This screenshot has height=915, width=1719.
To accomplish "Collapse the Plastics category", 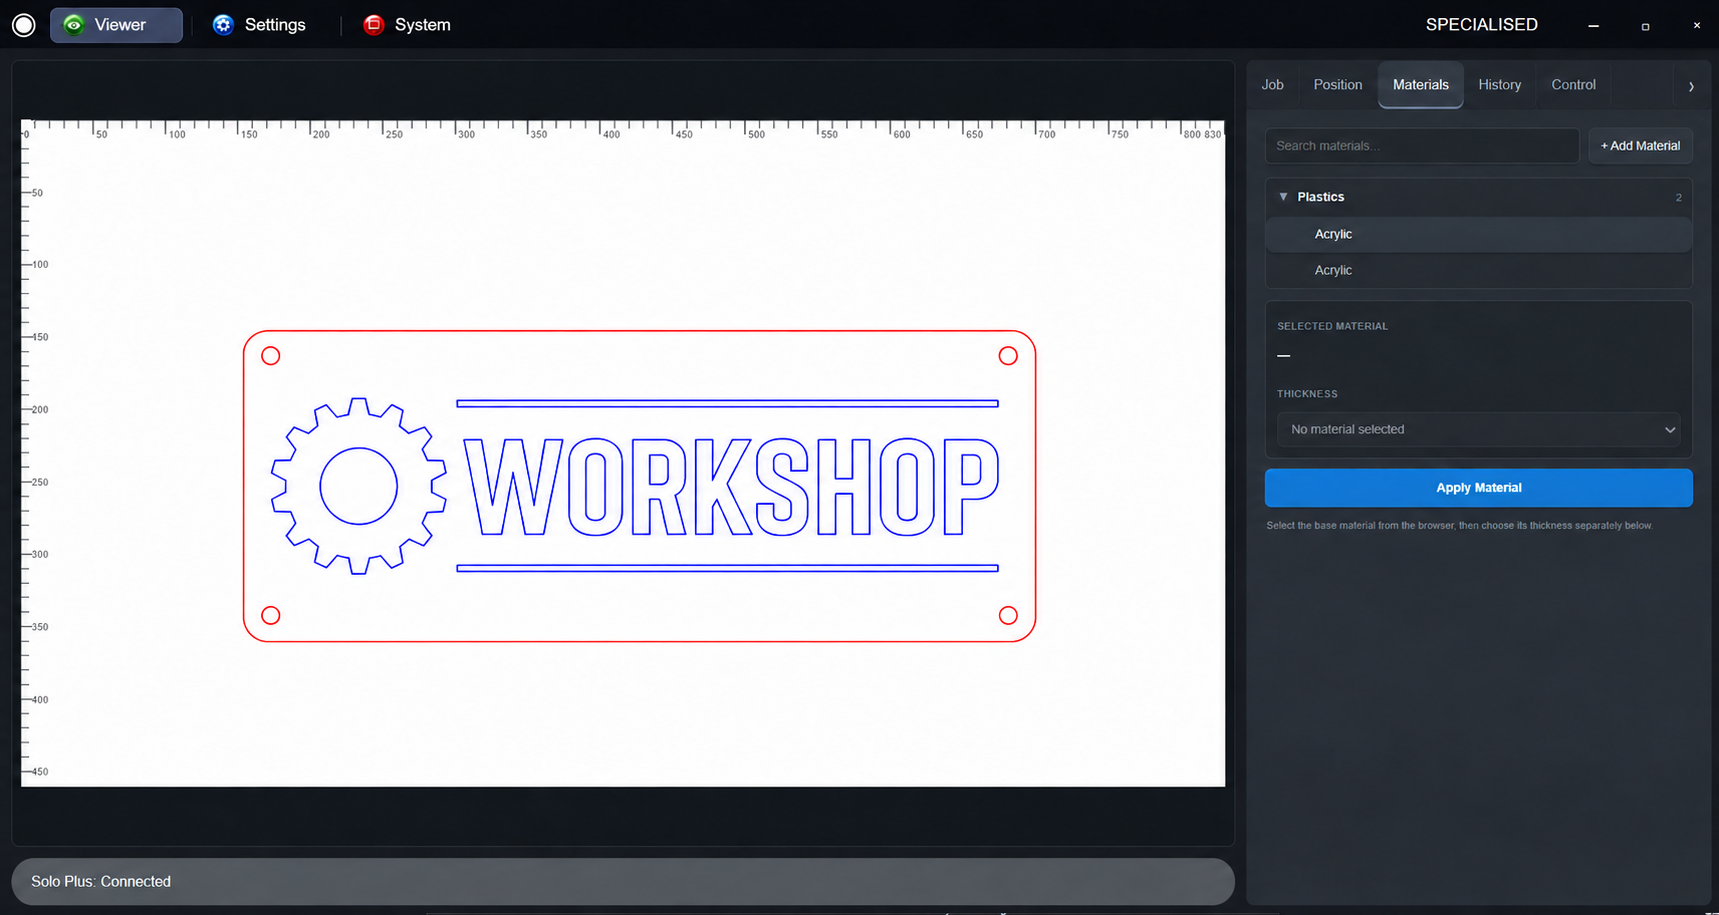I will click(x=1283, y=197).
